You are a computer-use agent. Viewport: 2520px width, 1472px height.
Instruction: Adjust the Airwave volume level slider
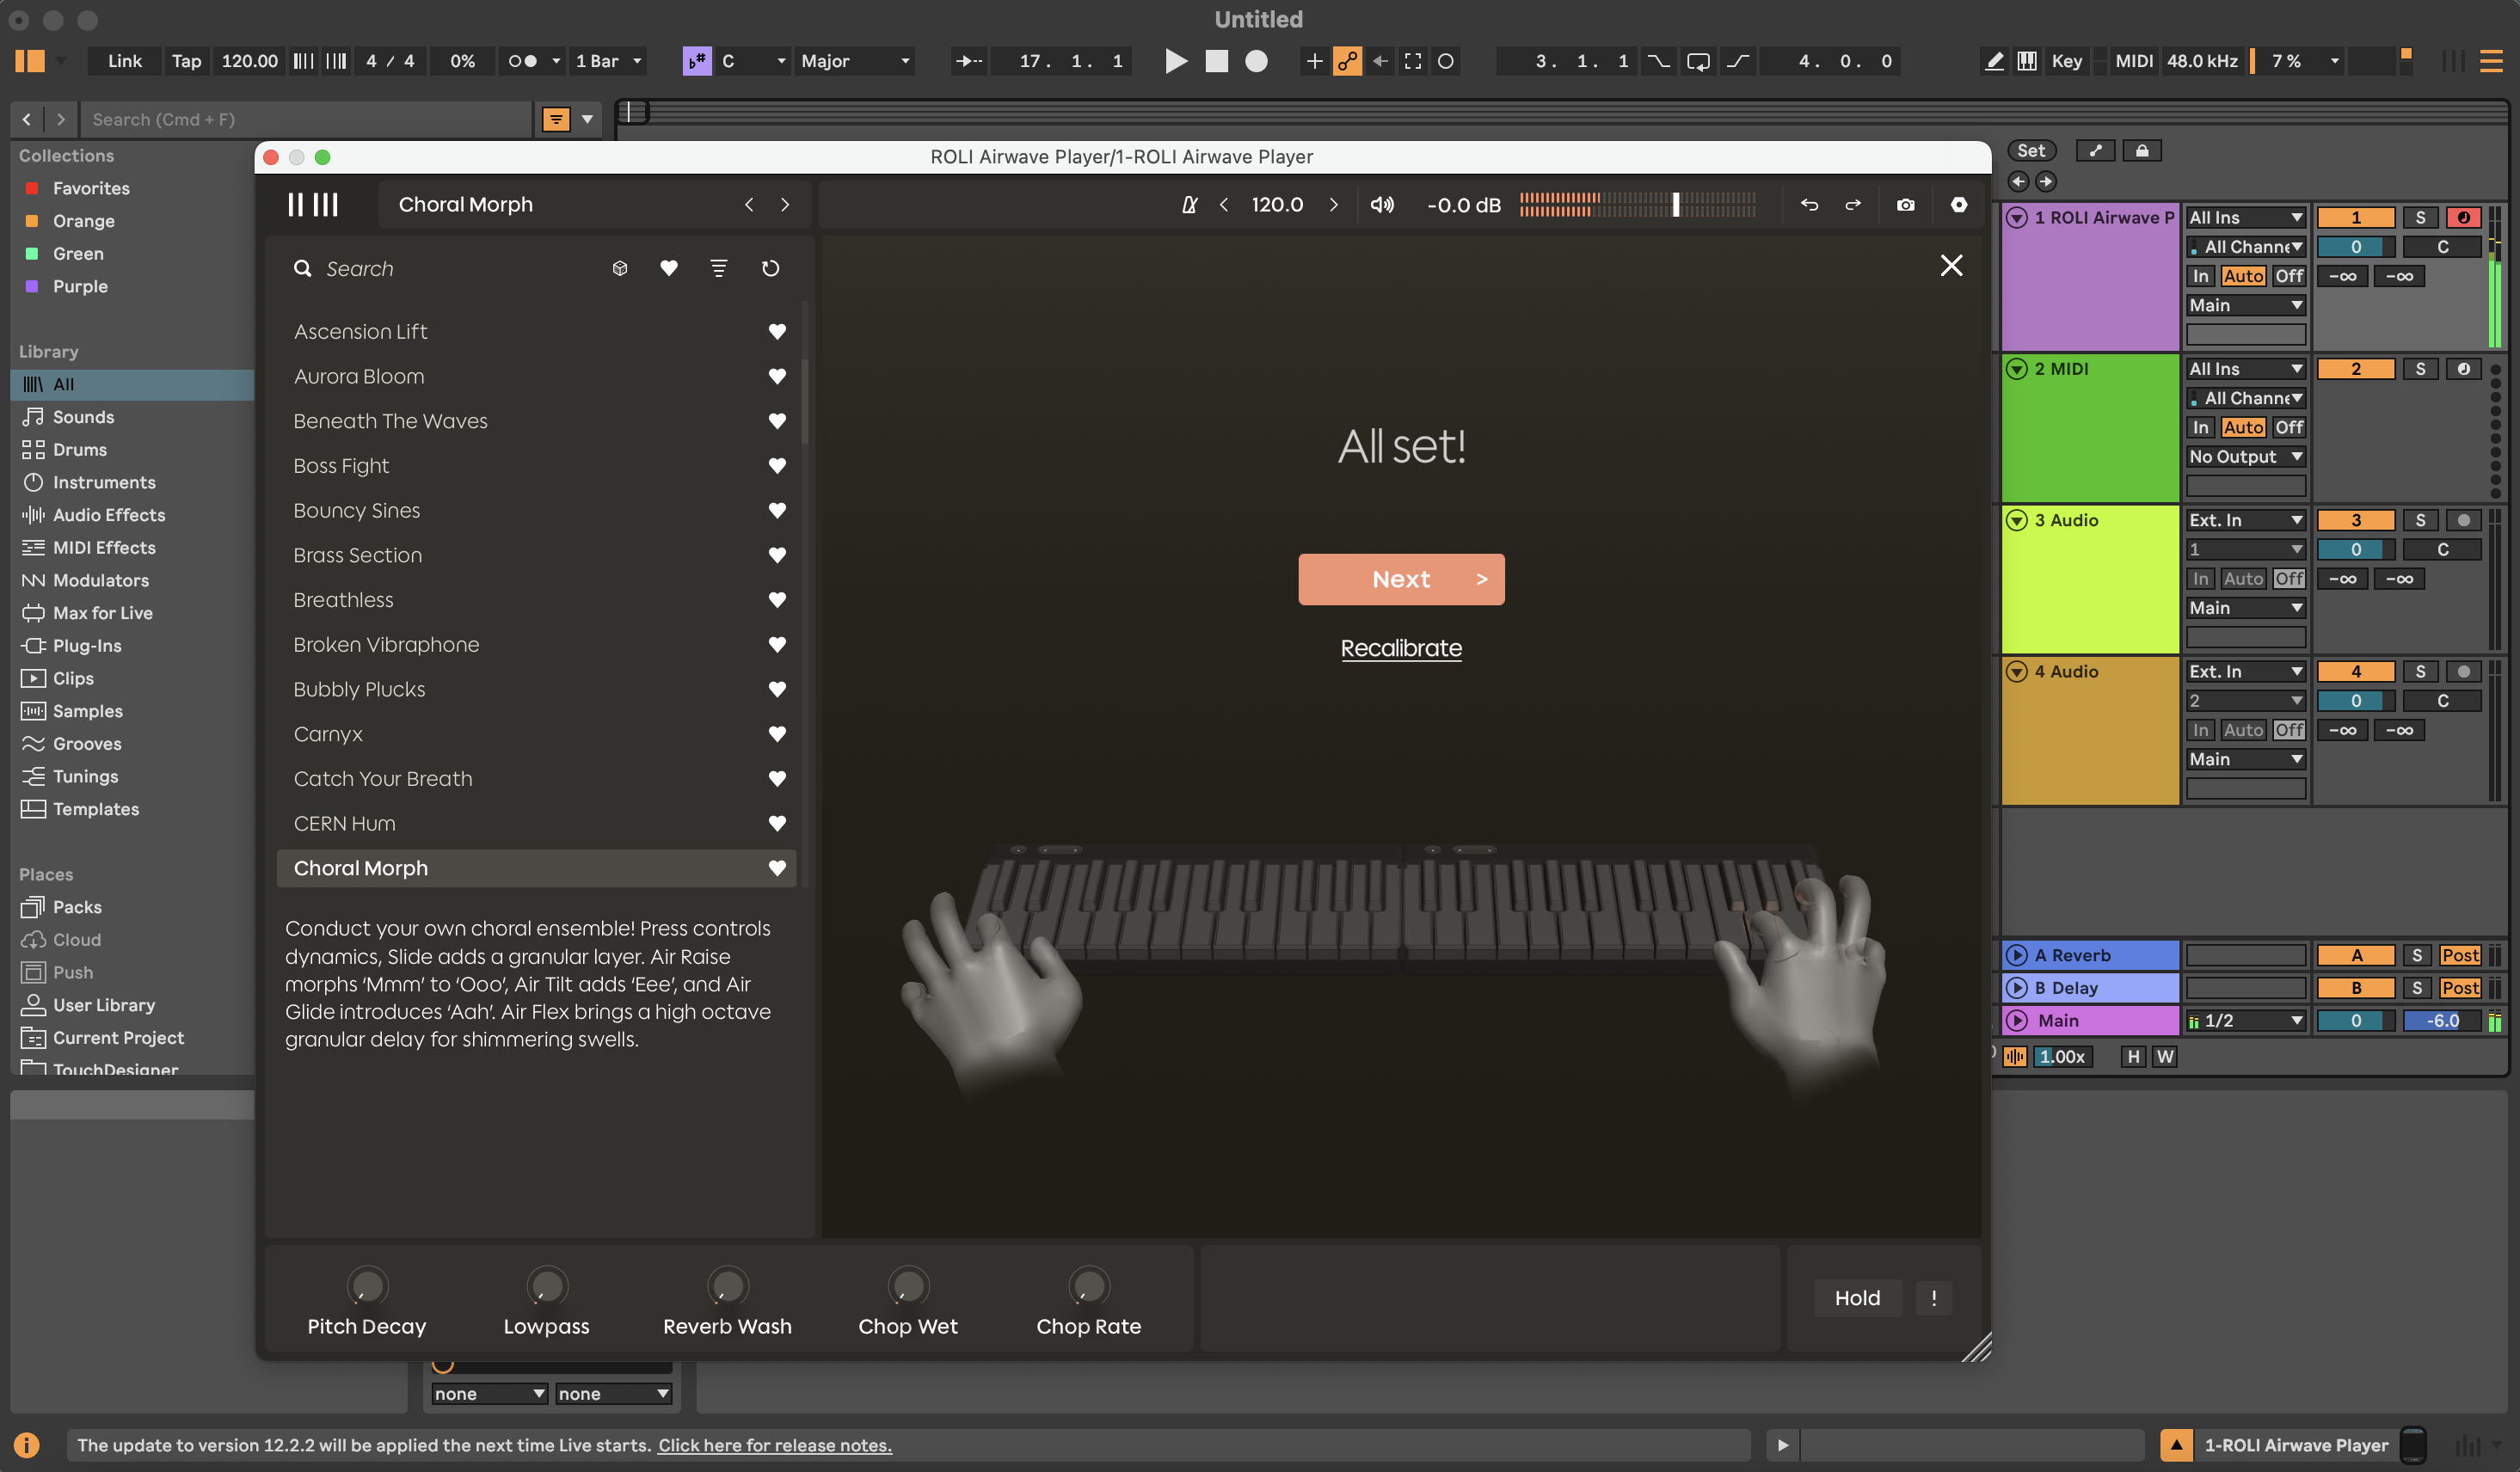[1675, 205]
